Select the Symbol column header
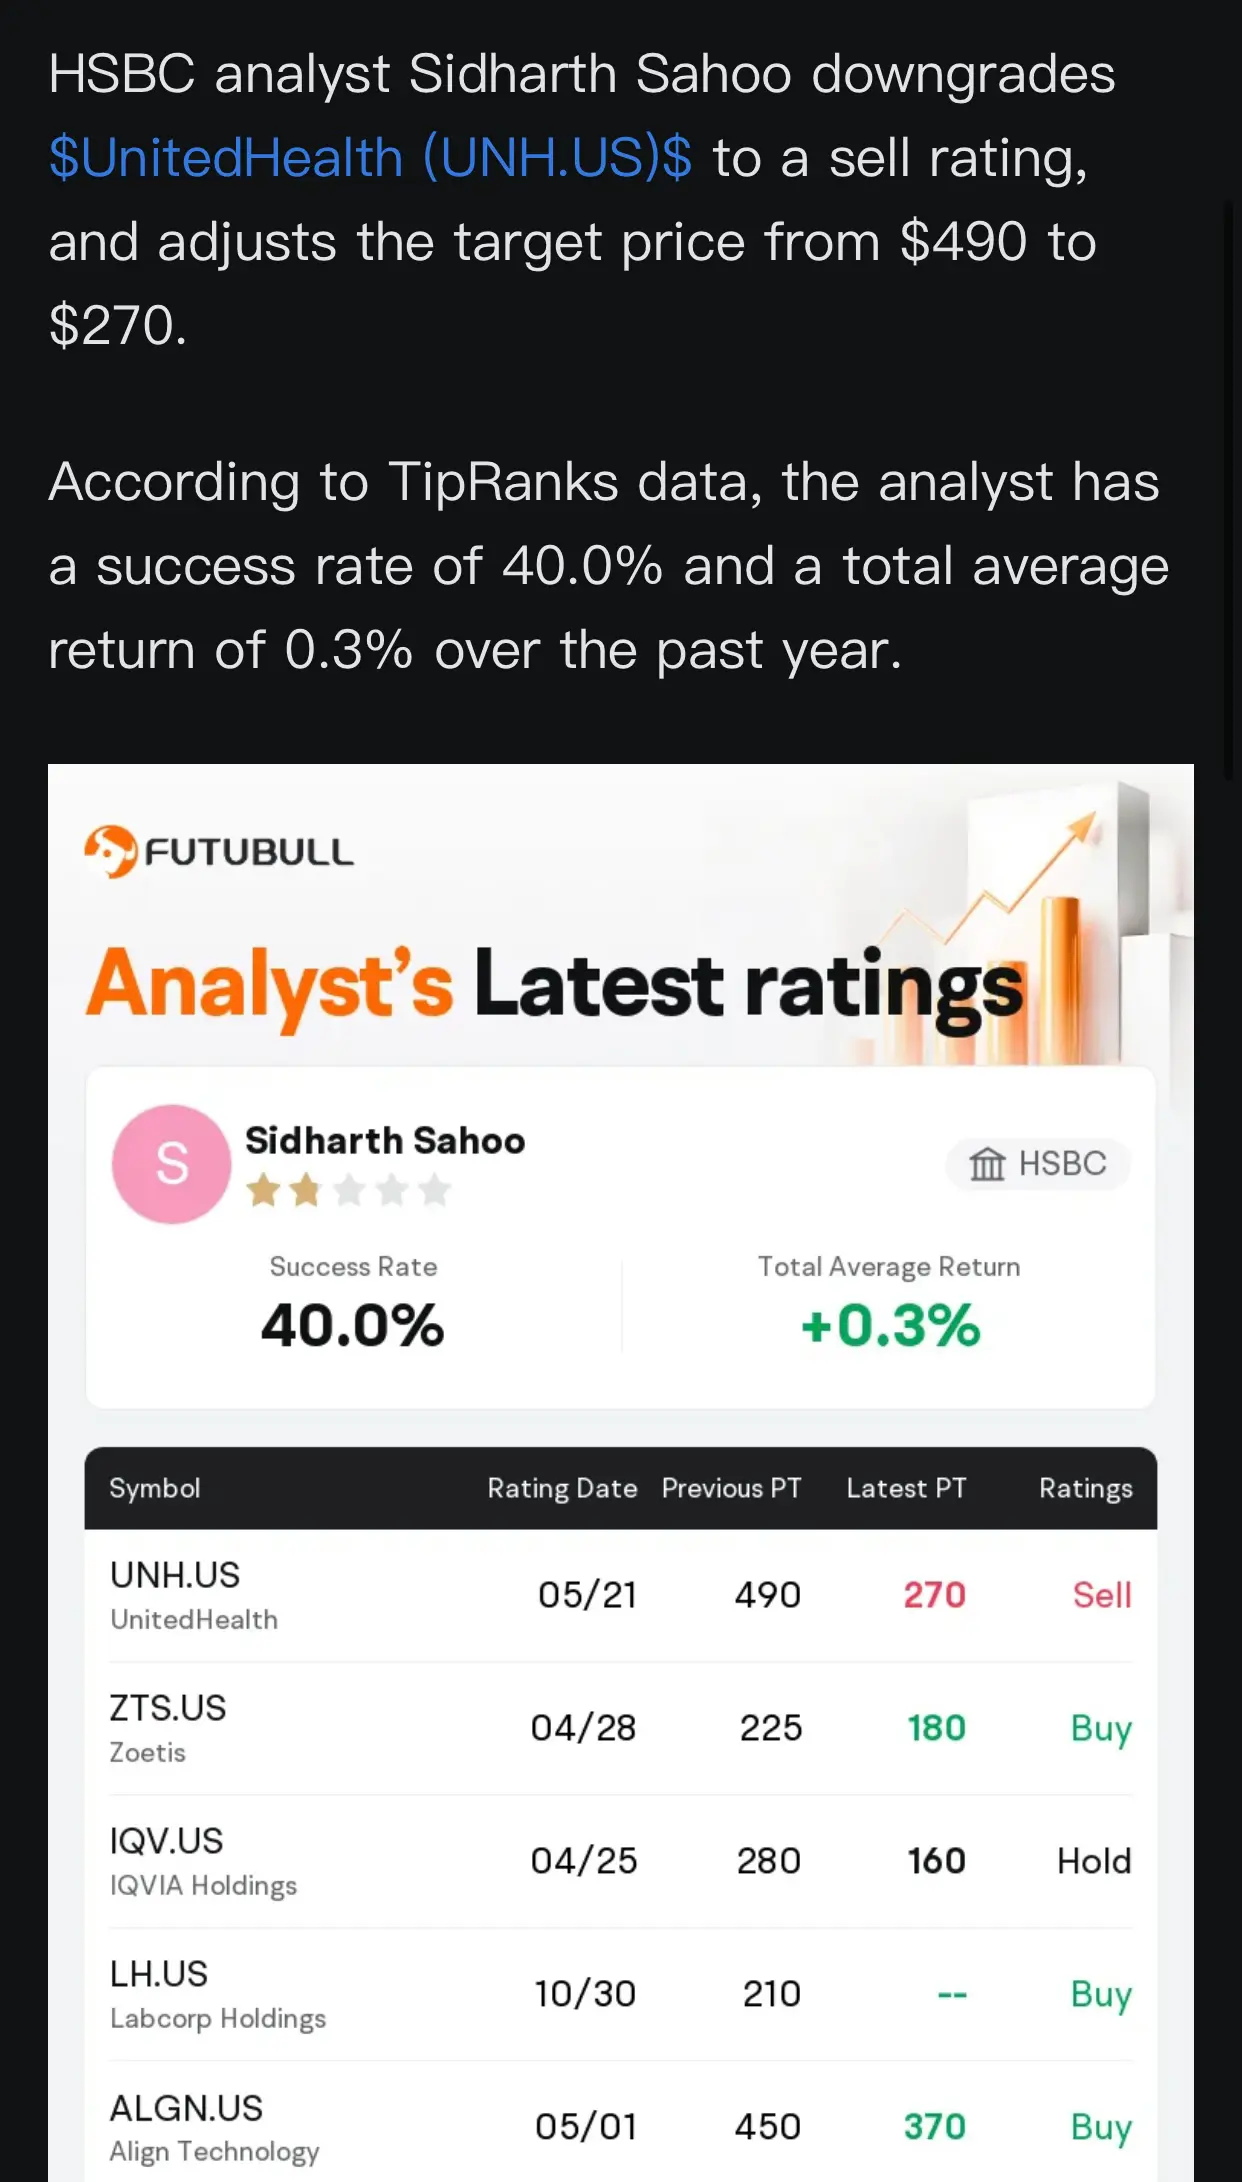Screen dimensions: 1242x2182 tap(155, 1488)
